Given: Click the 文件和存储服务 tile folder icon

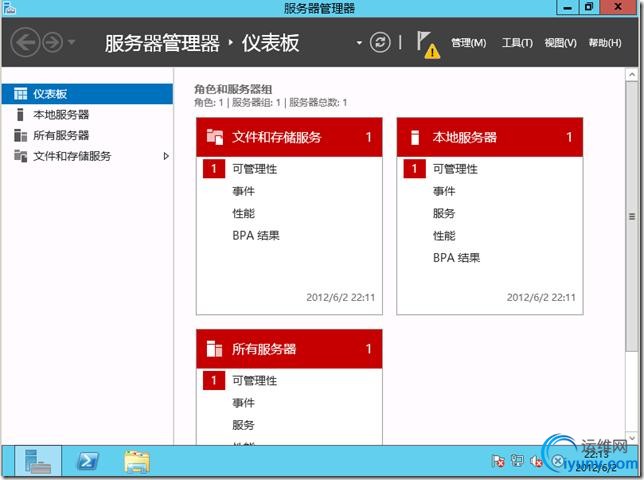Looking at the screenshot, I should click(214, 137).
